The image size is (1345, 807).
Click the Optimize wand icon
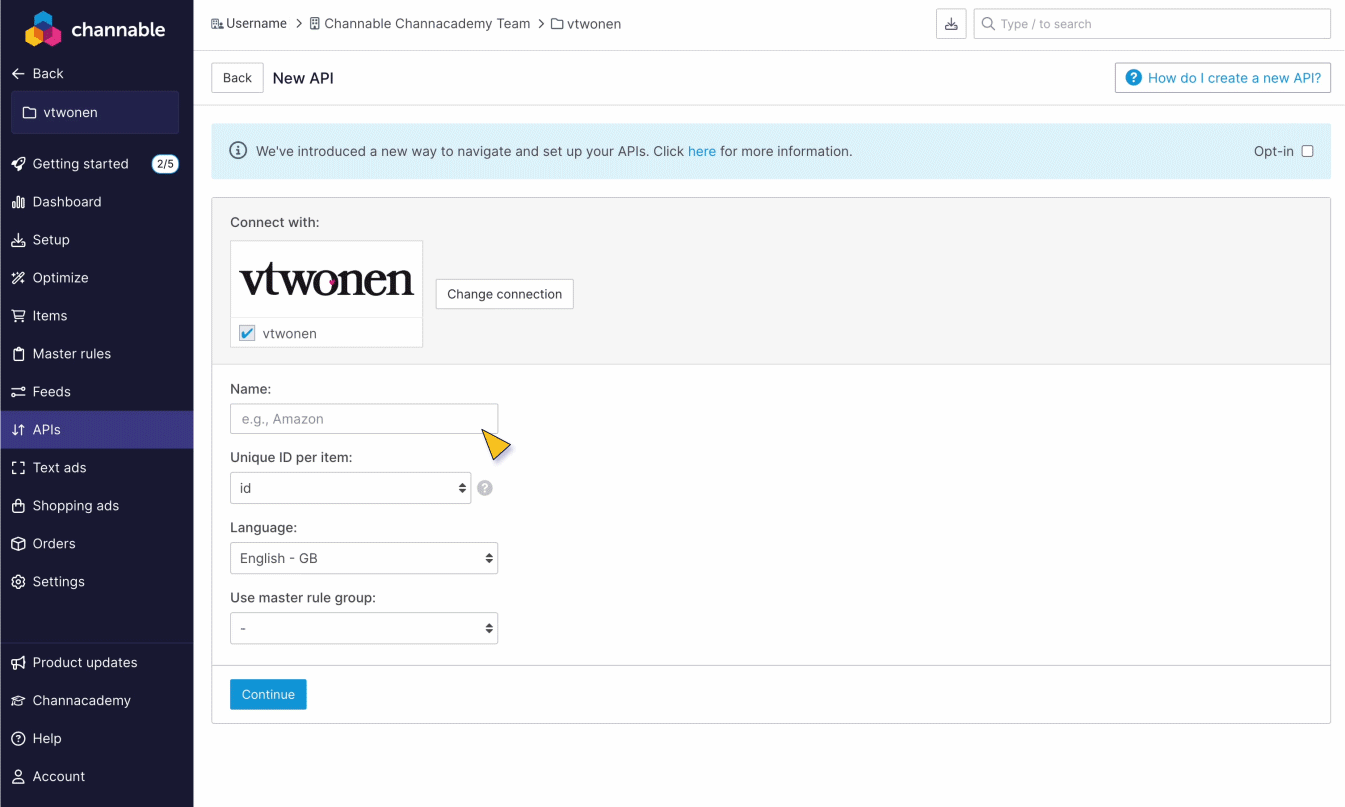[18, 278]
